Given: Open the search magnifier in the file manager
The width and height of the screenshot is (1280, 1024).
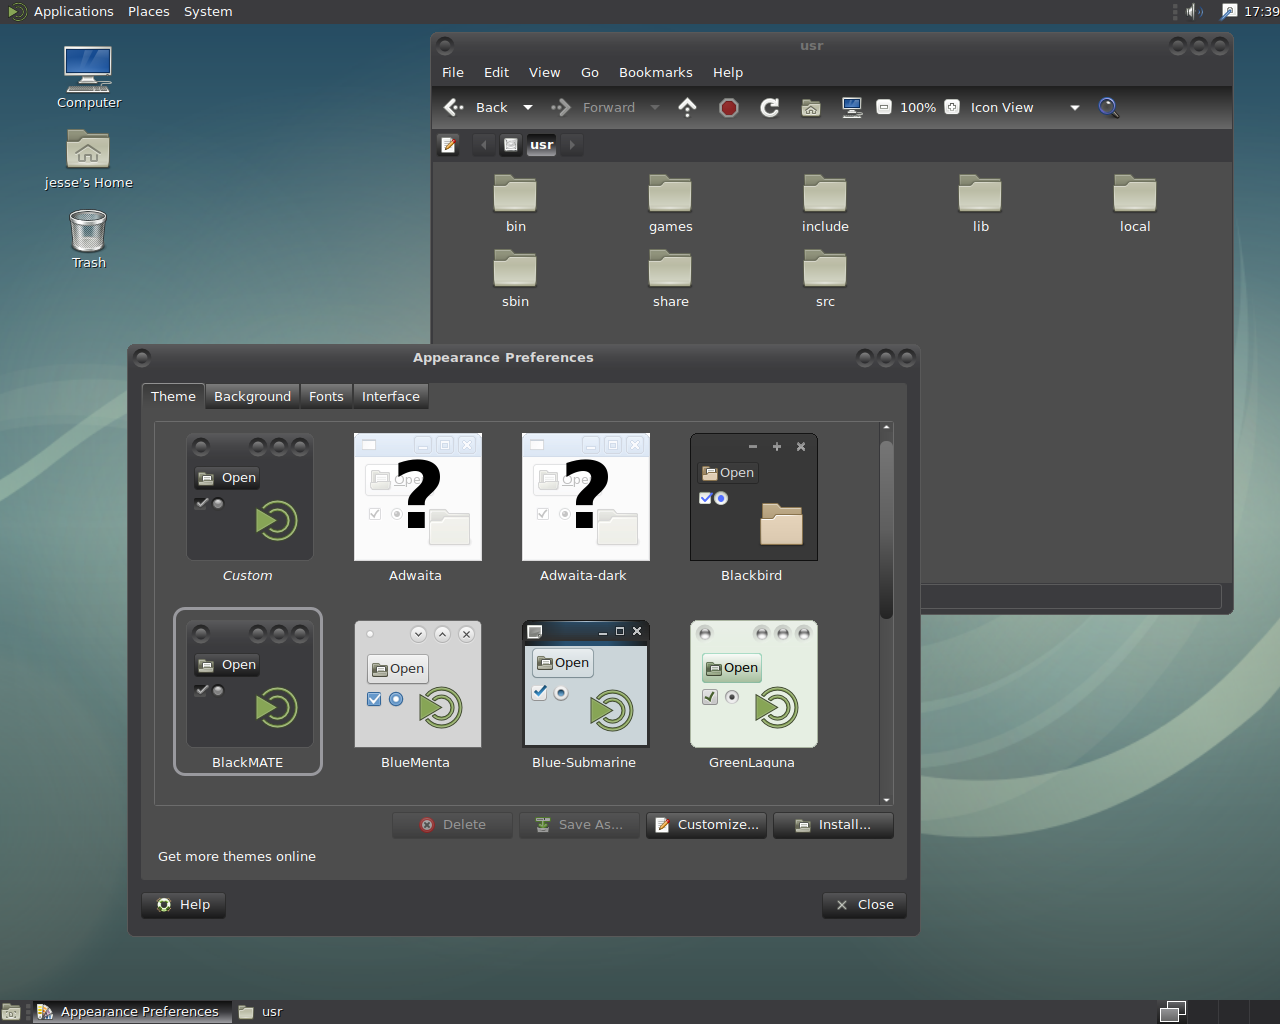Looking at the screenshot, I should [1108, 107].
